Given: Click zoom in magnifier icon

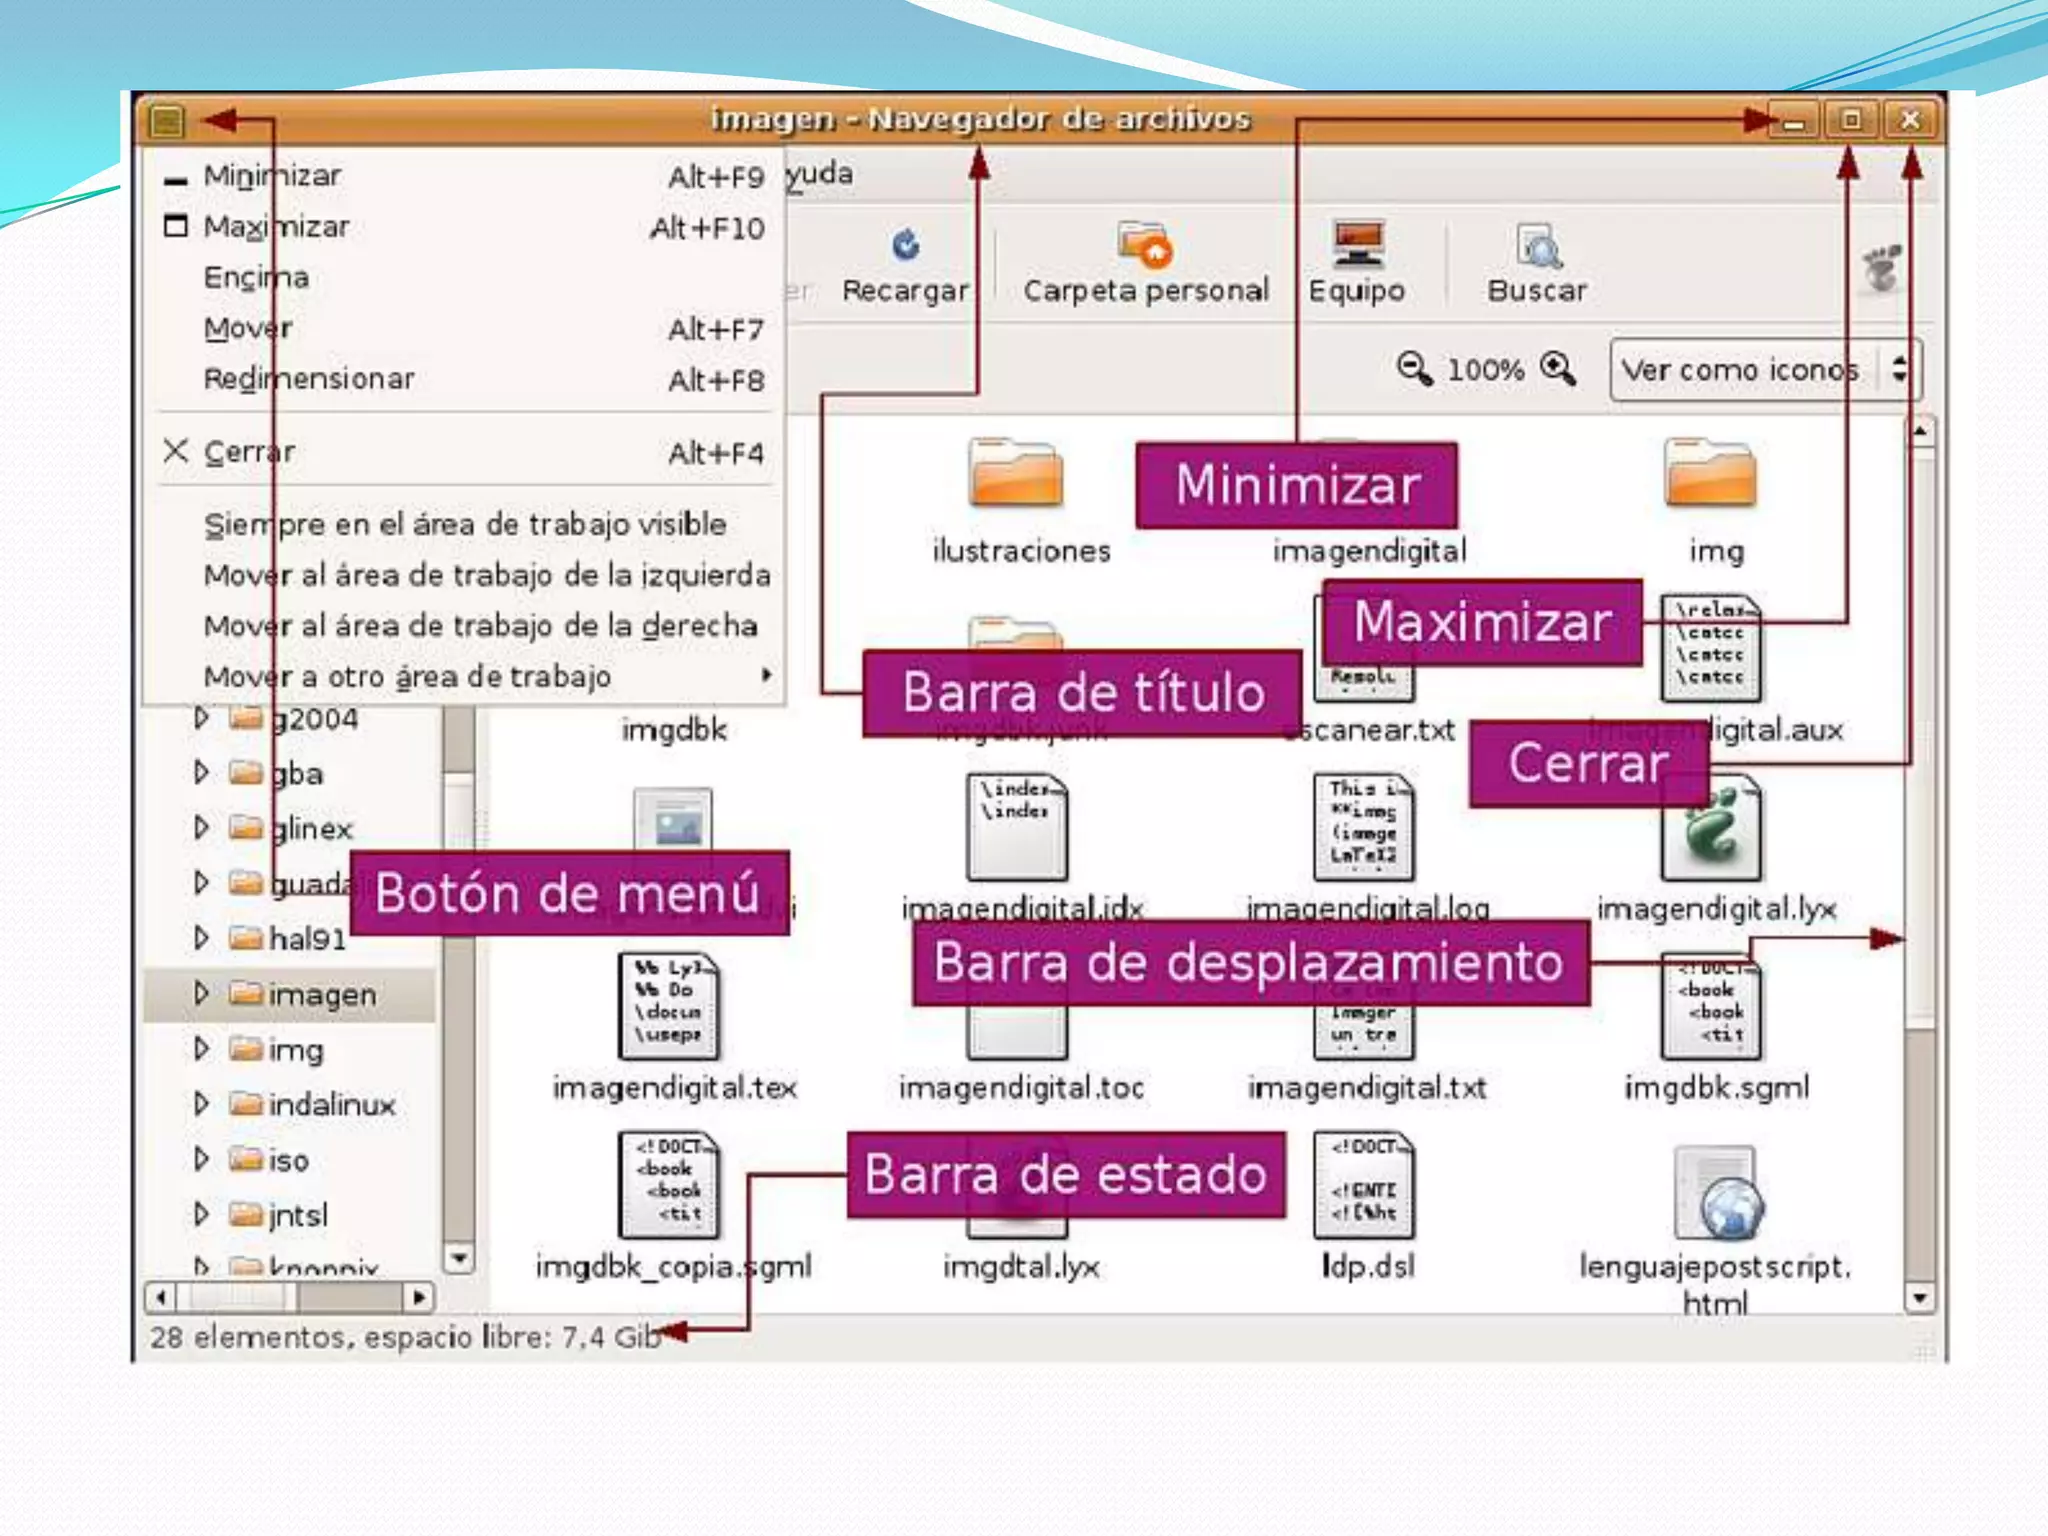Looking at the screenshot, I should (1558, 369).
